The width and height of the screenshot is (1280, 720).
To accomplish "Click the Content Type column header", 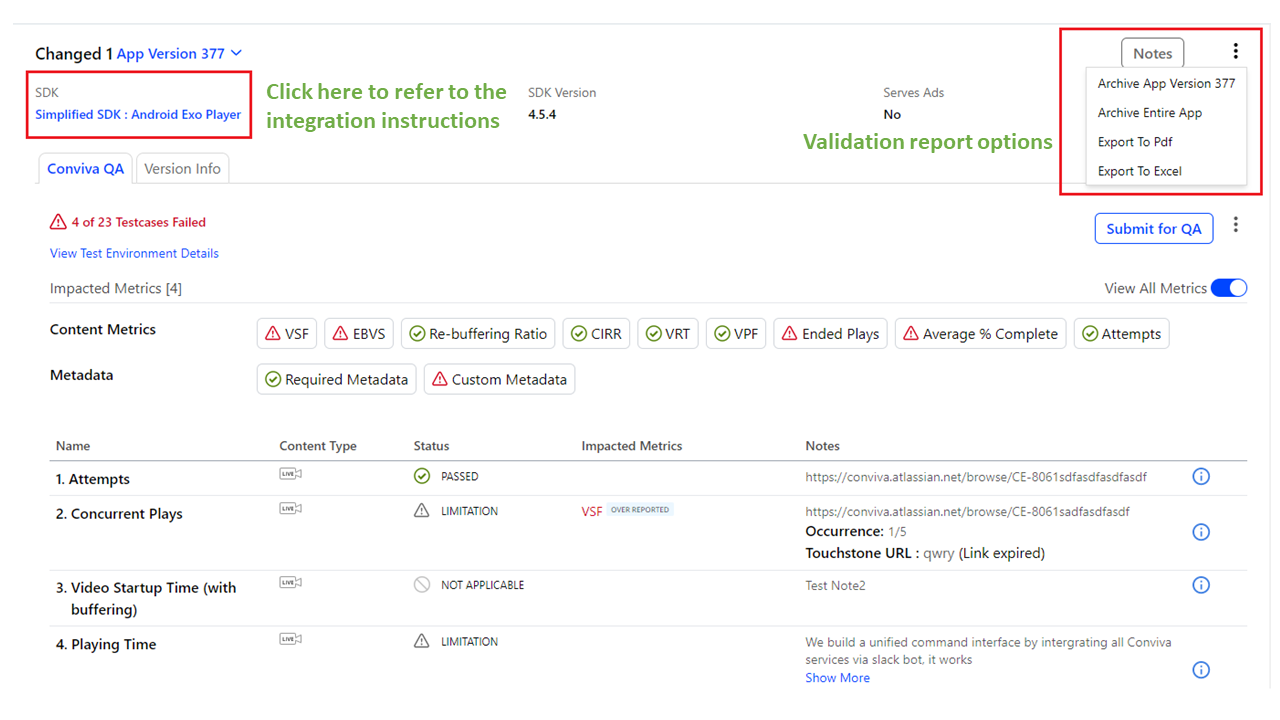I will pyautogui.click(x=318, y=446).
